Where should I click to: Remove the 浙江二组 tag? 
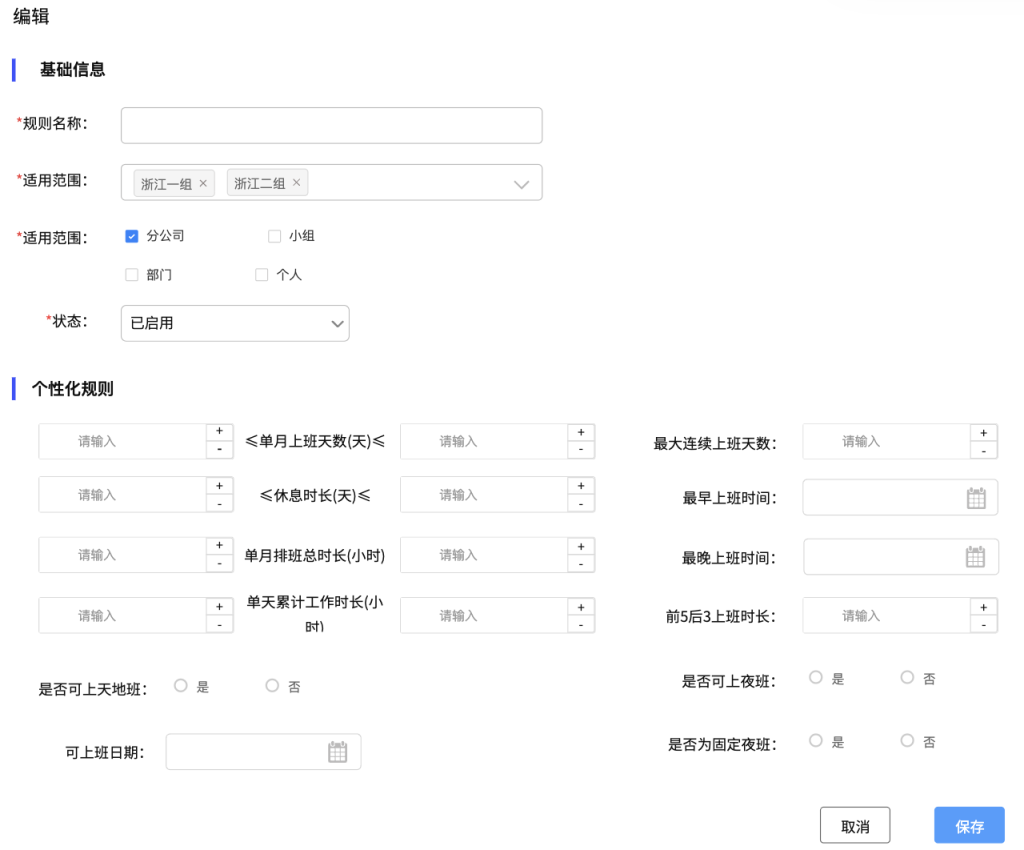point(296,183)
